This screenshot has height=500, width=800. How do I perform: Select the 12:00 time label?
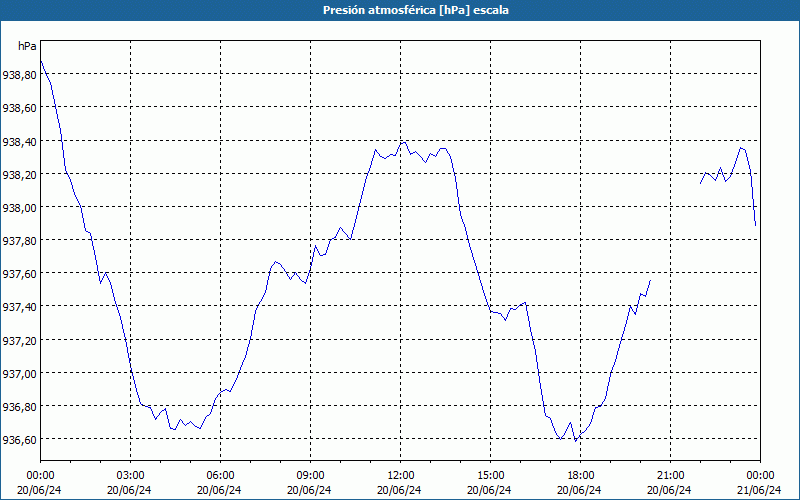click(x=401, y=475)
